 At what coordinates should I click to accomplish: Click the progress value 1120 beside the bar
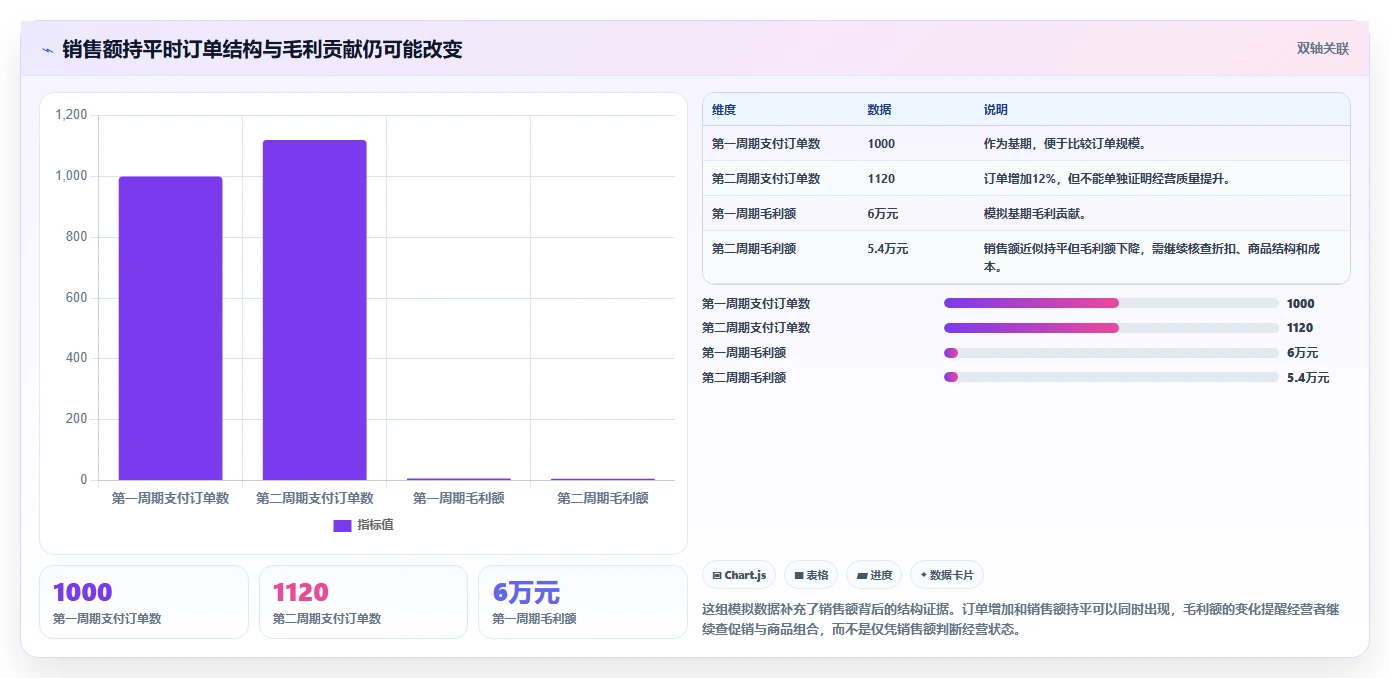1300,328
